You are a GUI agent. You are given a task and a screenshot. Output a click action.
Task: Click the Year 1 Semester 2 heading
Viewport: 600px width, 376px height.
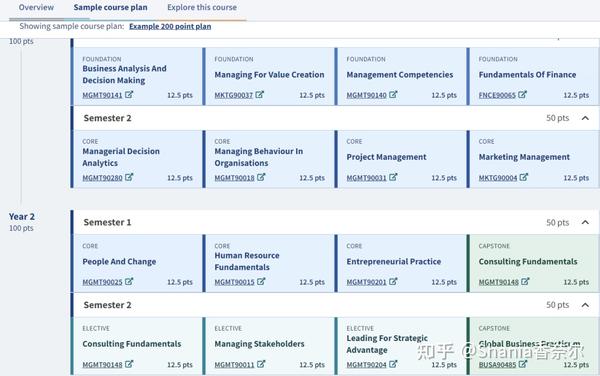tap(107, 118)
